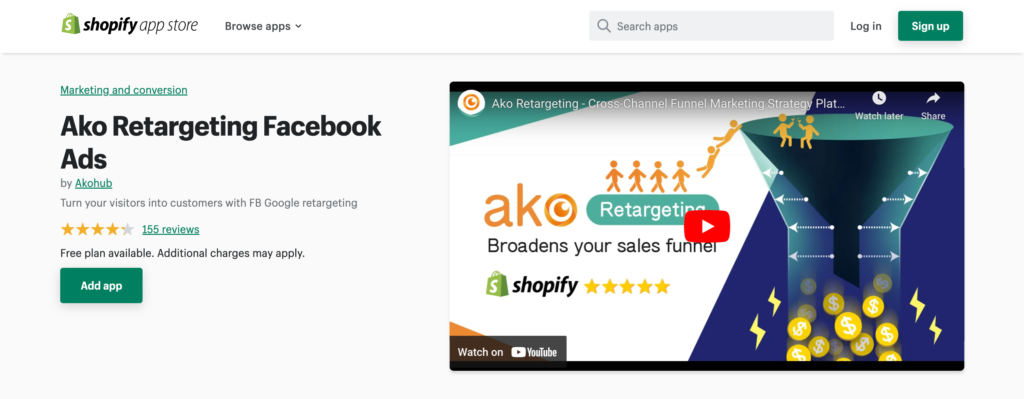The height and width of the screenshot is (399, 1024).
Task: Click the video title text
Action: tap(668, 103)
